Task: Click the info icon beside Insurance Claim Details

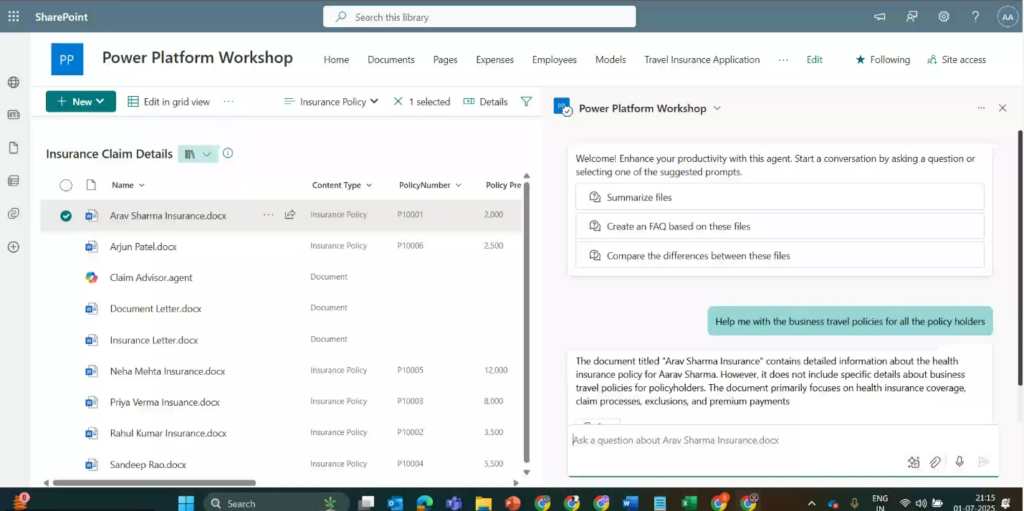Action: 228,153
